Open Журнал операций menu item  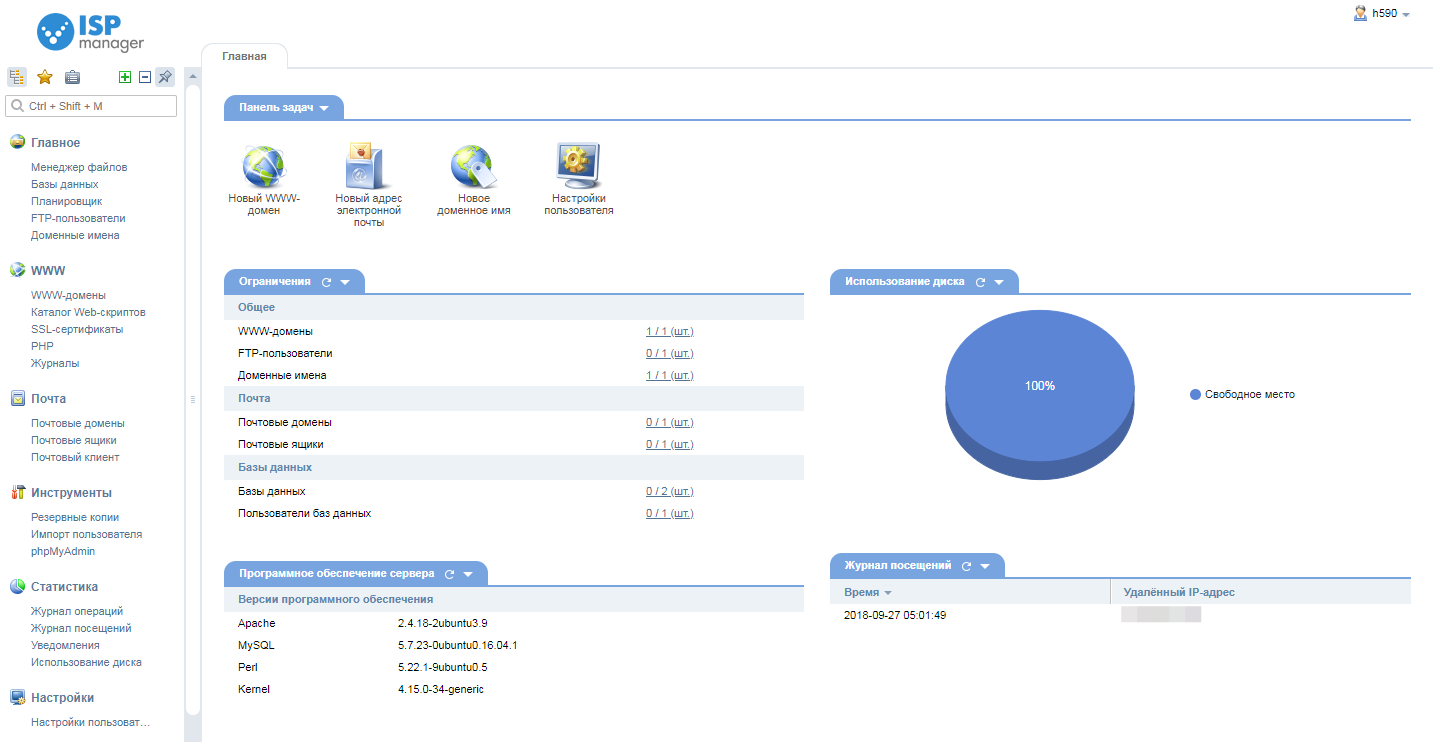[x=77, y=611]
